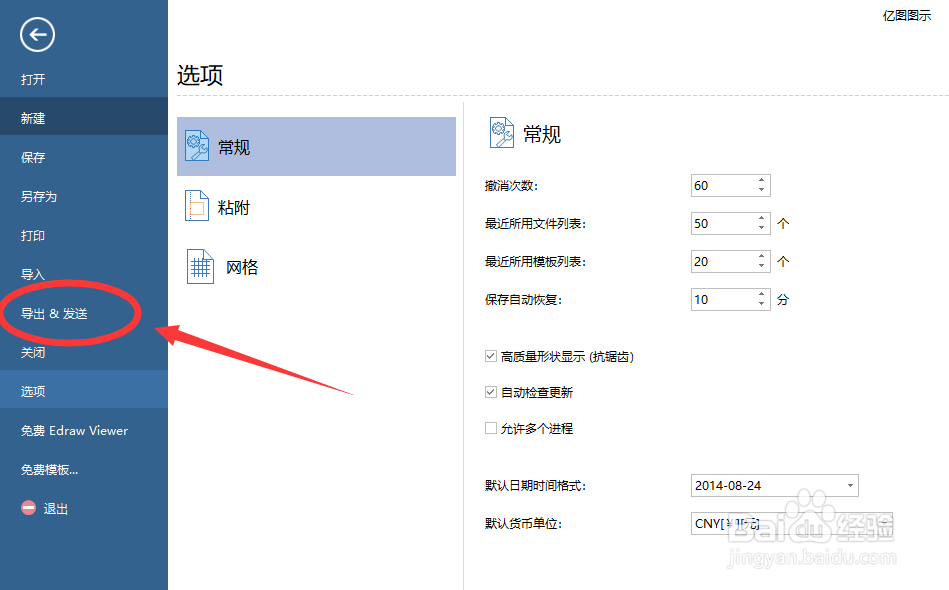This screenshot has height=590, width=949.
Task: Enable 允许多个进程
Action: coord(490,427)
